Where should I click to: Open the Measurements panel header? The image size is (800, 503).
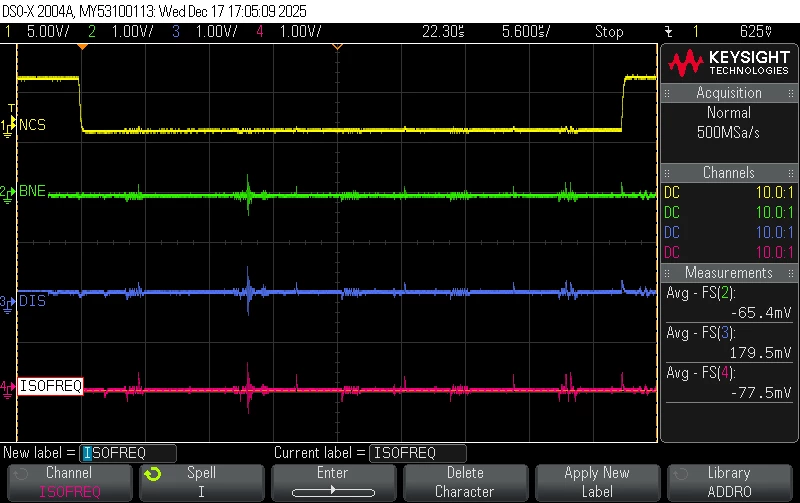[x=729, y=272]
